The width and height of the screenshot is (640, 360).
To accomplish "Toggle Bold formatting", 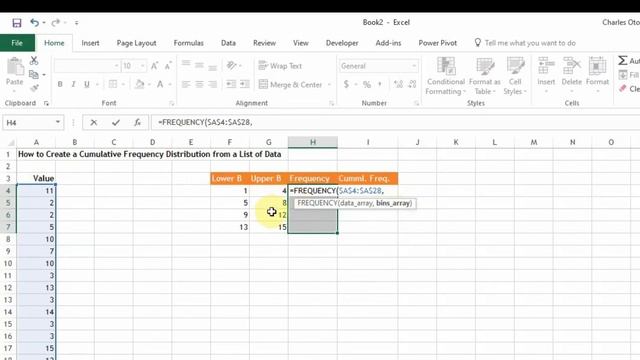I will 60,84.
